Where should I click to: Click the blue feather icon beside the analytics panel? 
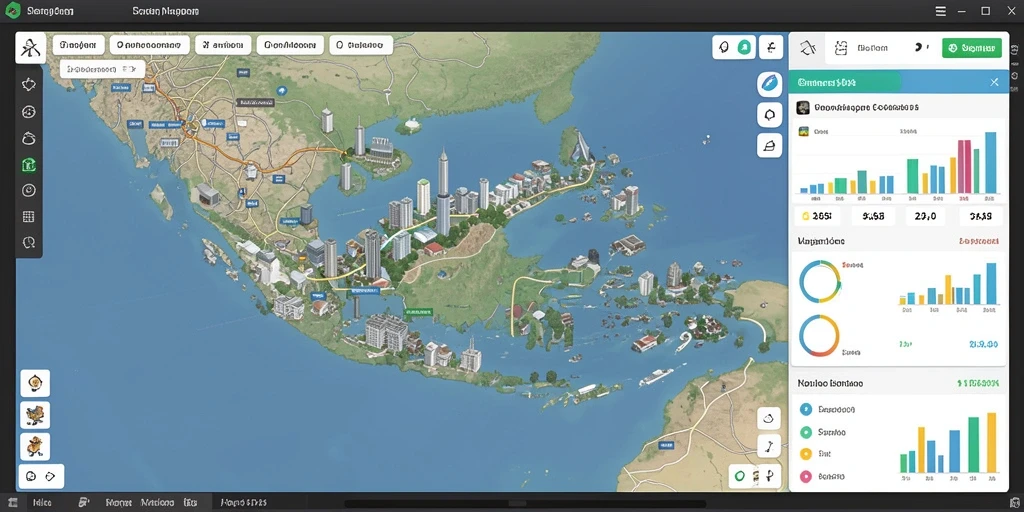[x=769, y=84]
